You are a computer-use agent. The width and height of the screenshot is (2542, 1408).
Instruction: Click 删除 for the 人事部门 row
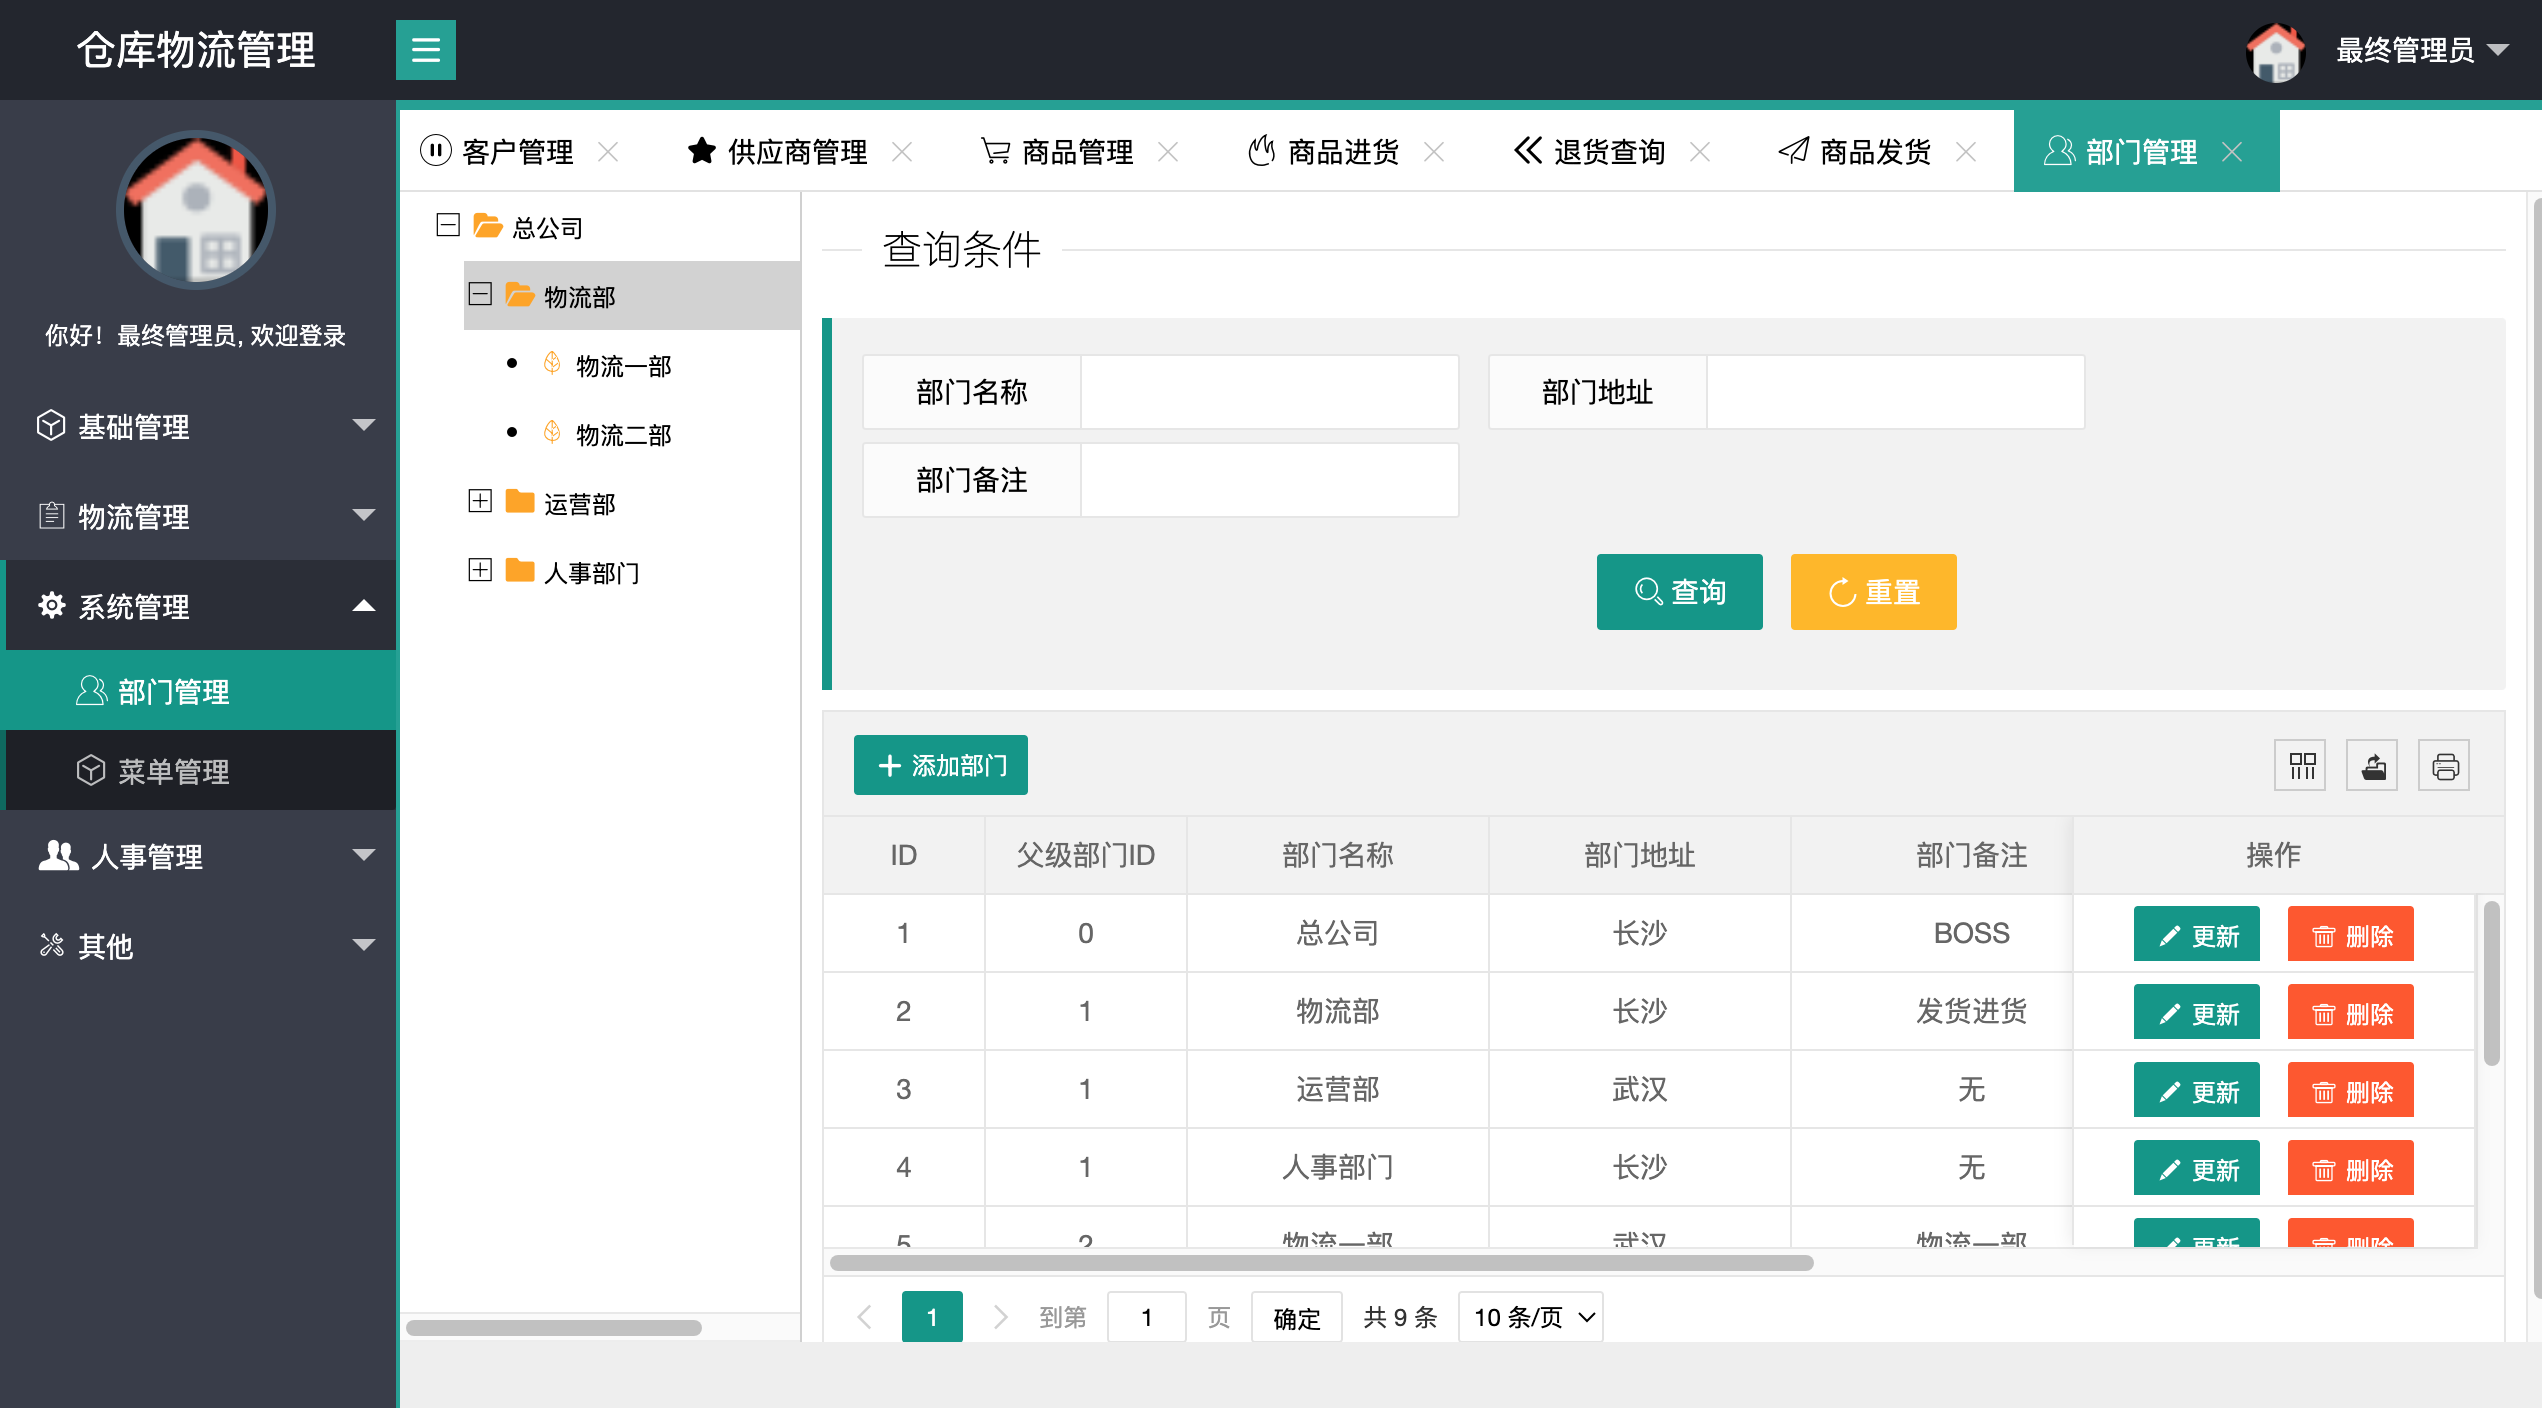(2351, 1168)
